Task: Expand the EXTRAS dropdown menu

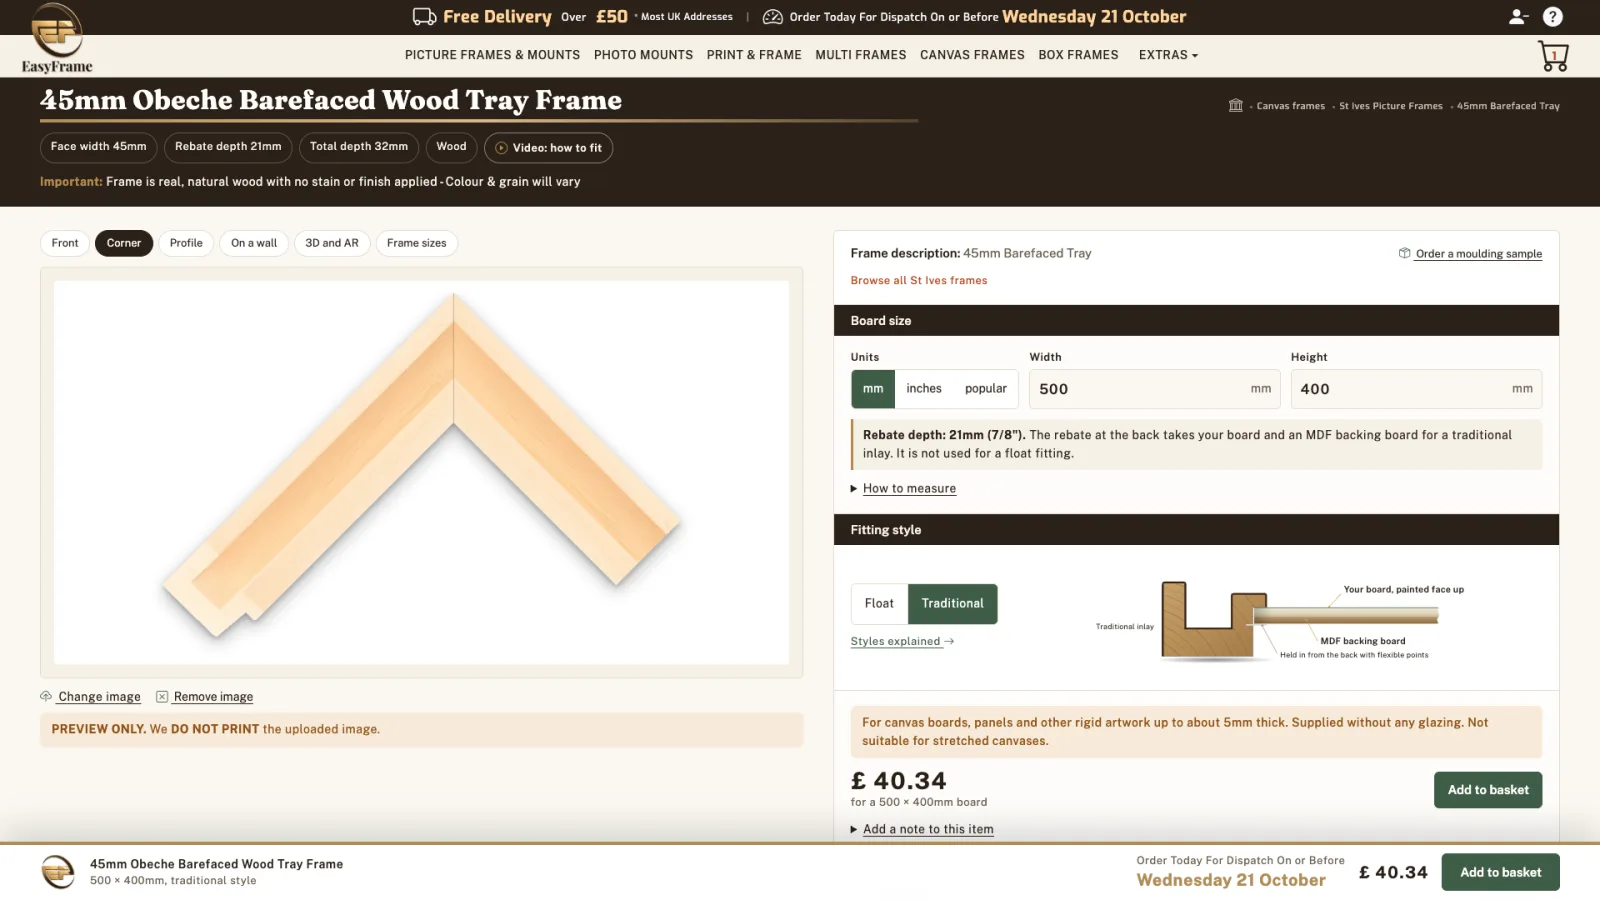Action: [1168, 55]
